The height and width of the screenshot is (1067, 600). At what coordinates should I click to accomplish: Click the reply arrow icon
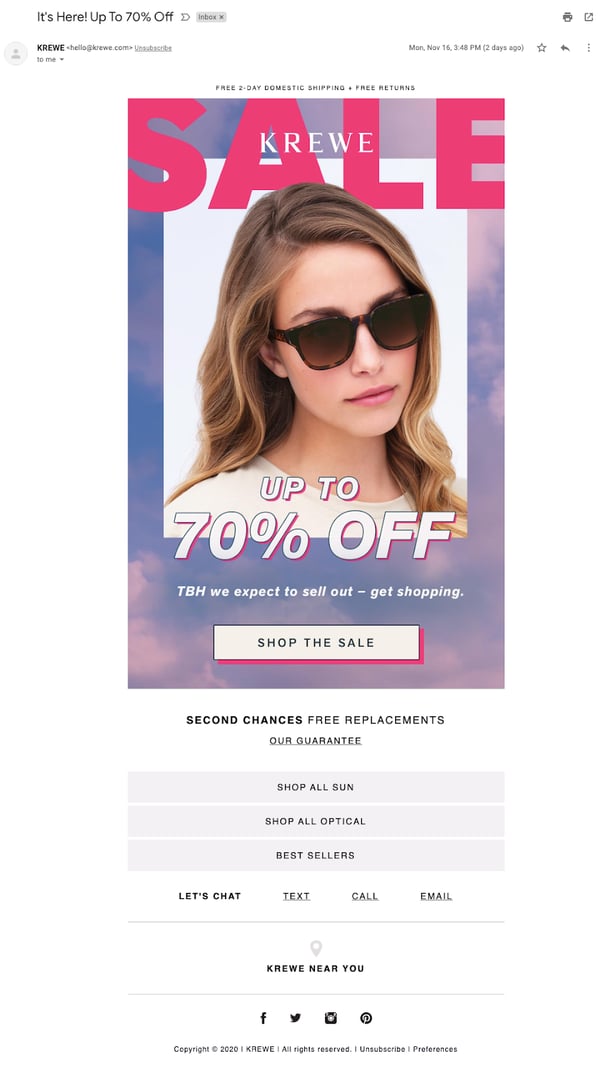(565, 48)
